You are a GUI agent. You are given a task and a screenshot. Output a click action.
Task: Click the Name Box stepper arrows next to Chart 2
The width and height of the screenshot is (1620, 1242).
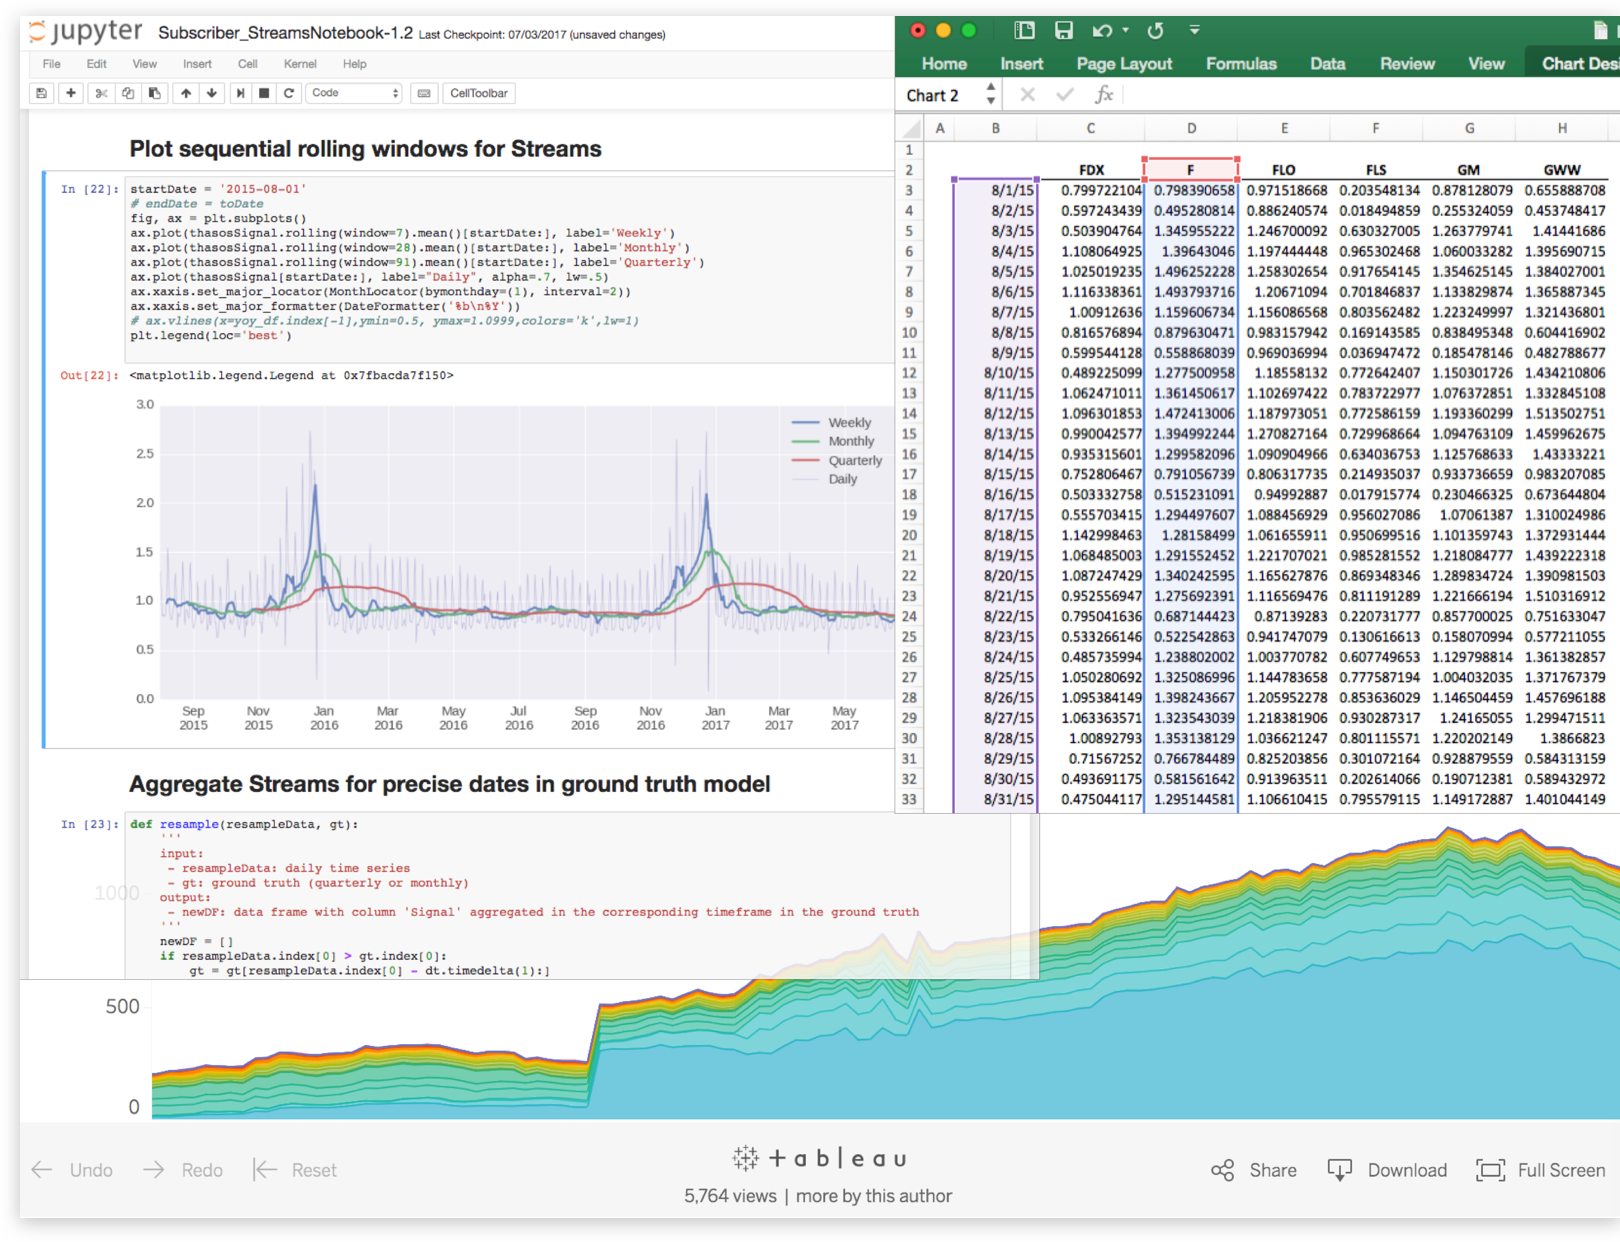pos(991,94)
